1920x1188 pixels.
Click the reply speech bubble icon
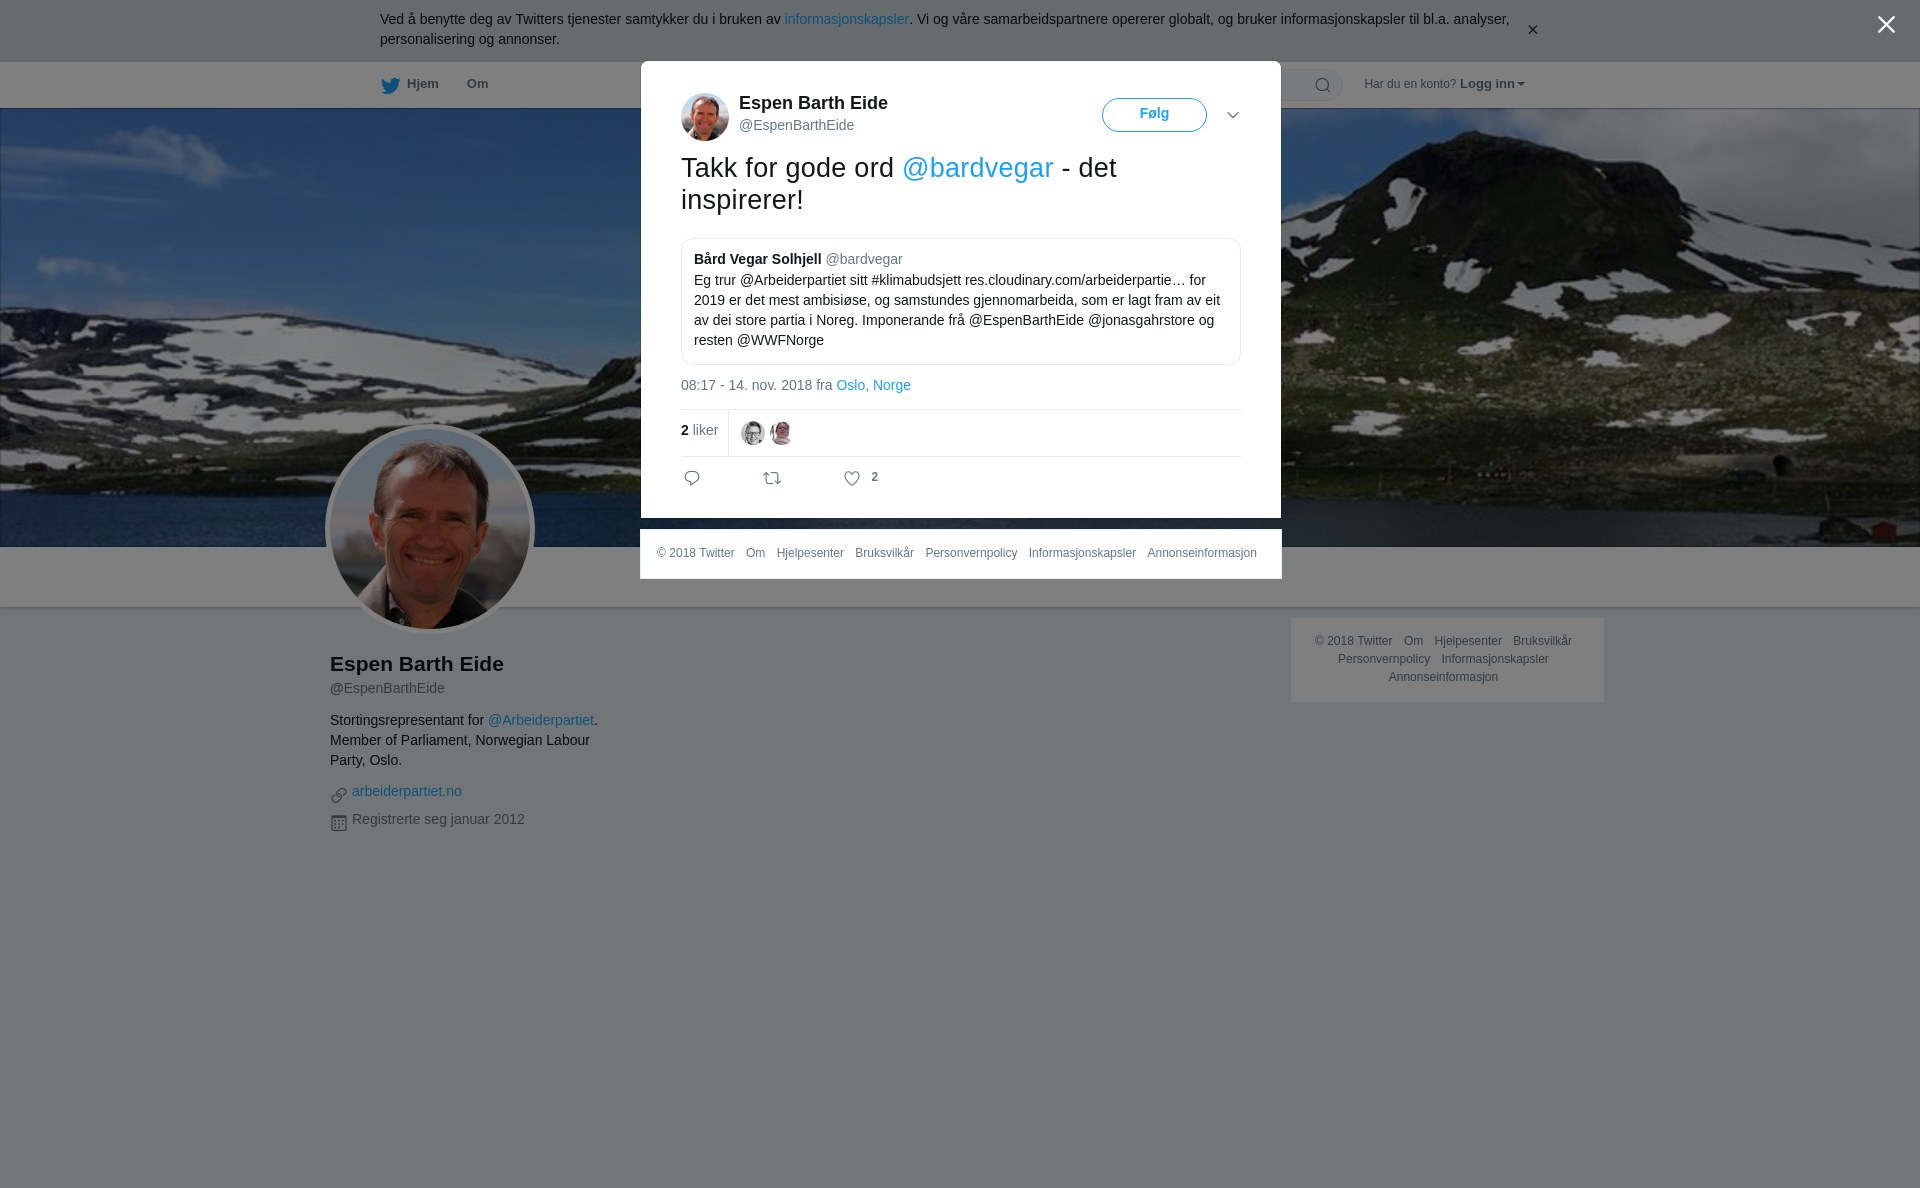[x=692, y=478]
